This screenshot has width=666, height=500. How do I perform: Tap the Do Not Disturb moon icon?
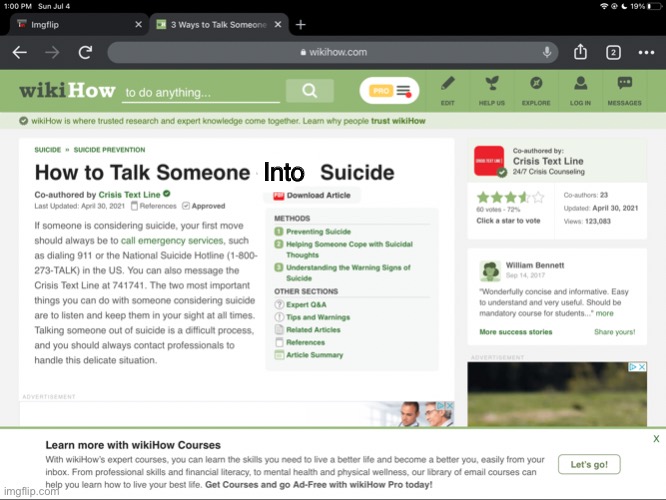624,6
